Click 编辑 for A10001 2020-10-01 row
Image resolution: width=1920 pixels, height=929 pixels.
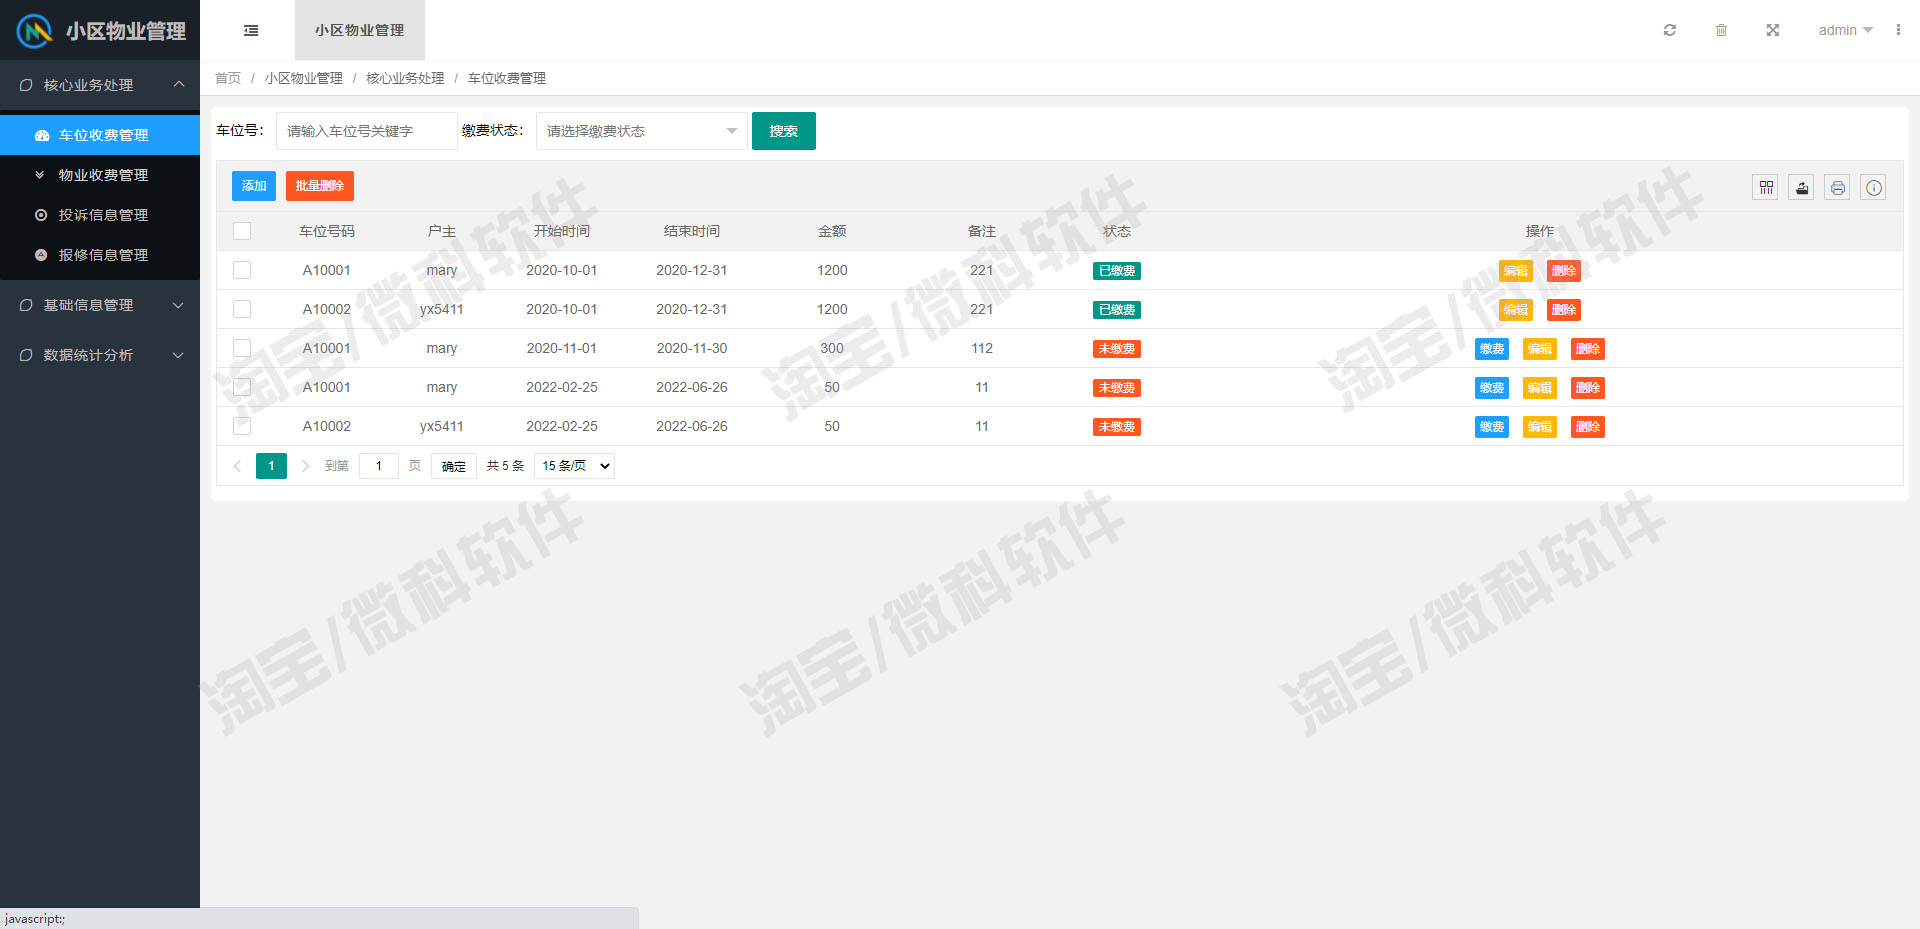(x=1516, y=271)
